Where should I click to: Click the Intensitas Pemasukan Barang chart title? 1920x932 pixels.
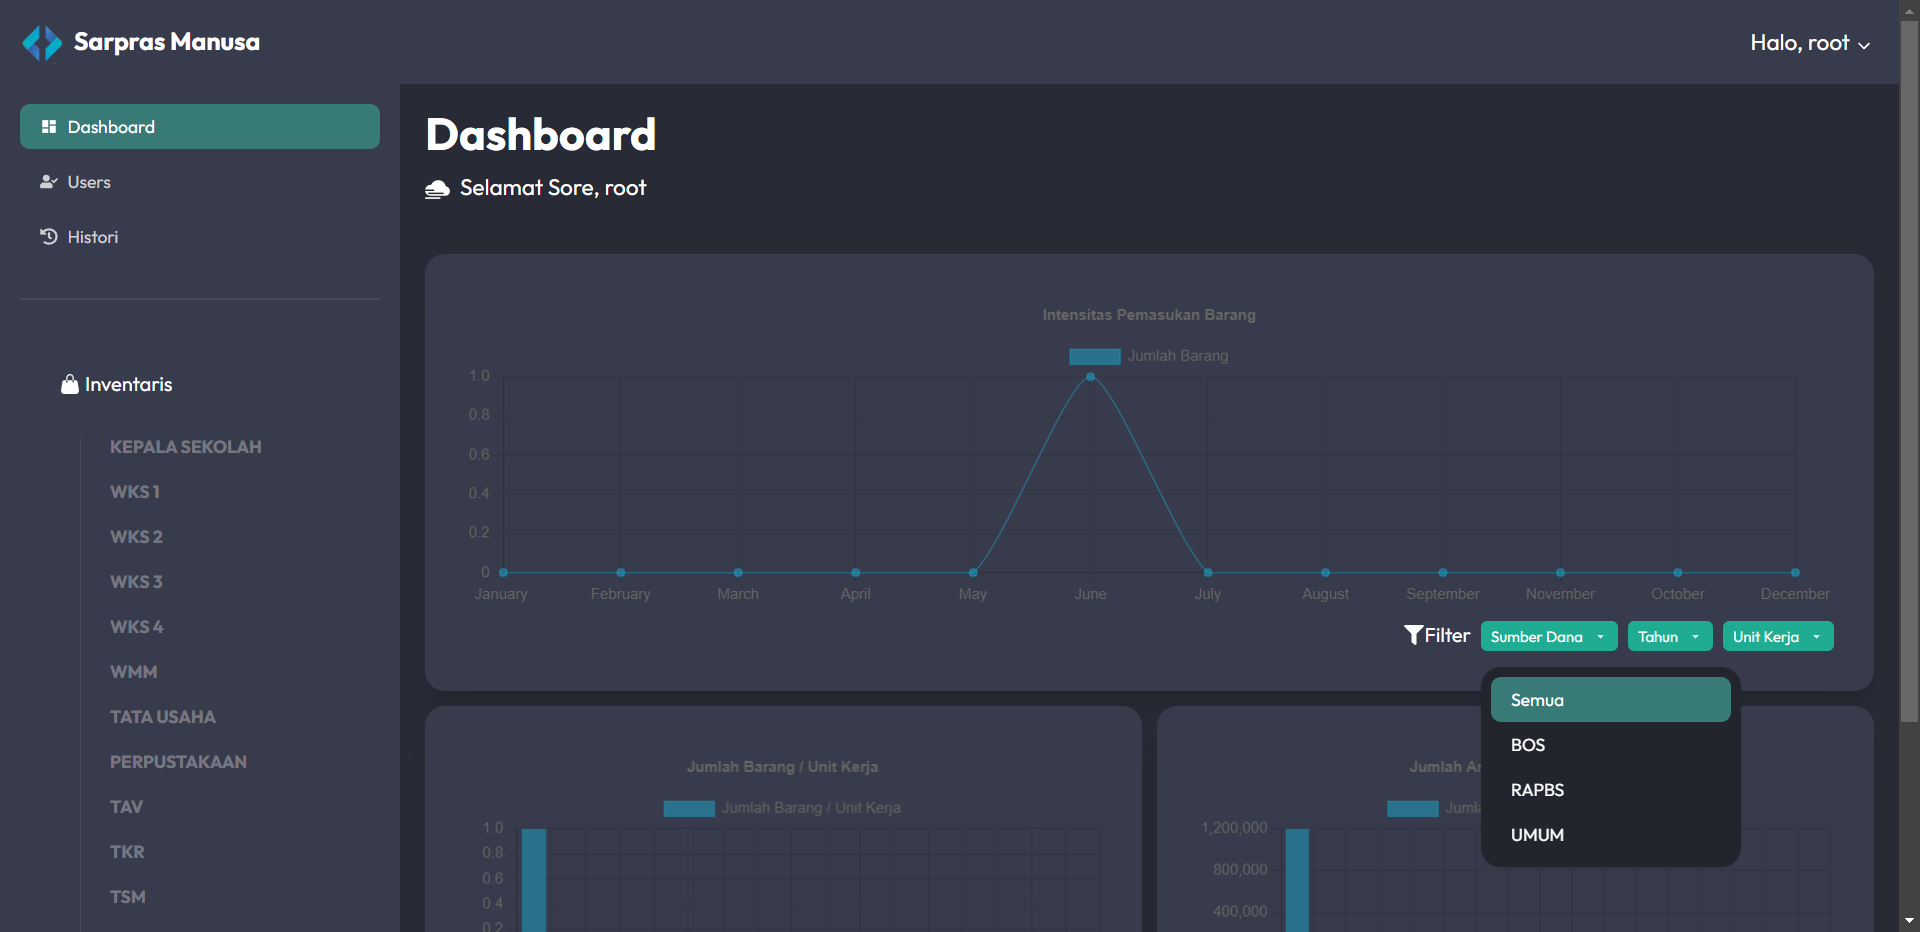pyautogui.click(x=1149, y=315)
